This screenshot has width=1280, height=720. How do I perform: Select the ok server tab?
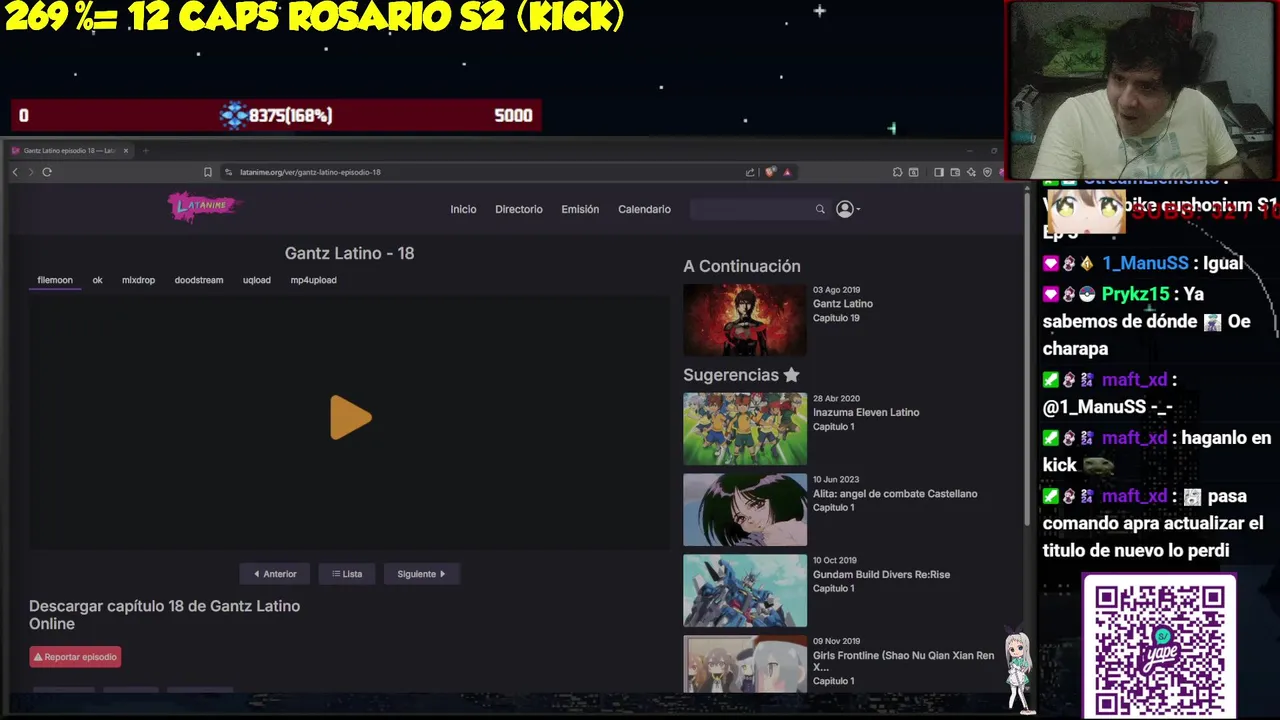click(97, 280)
